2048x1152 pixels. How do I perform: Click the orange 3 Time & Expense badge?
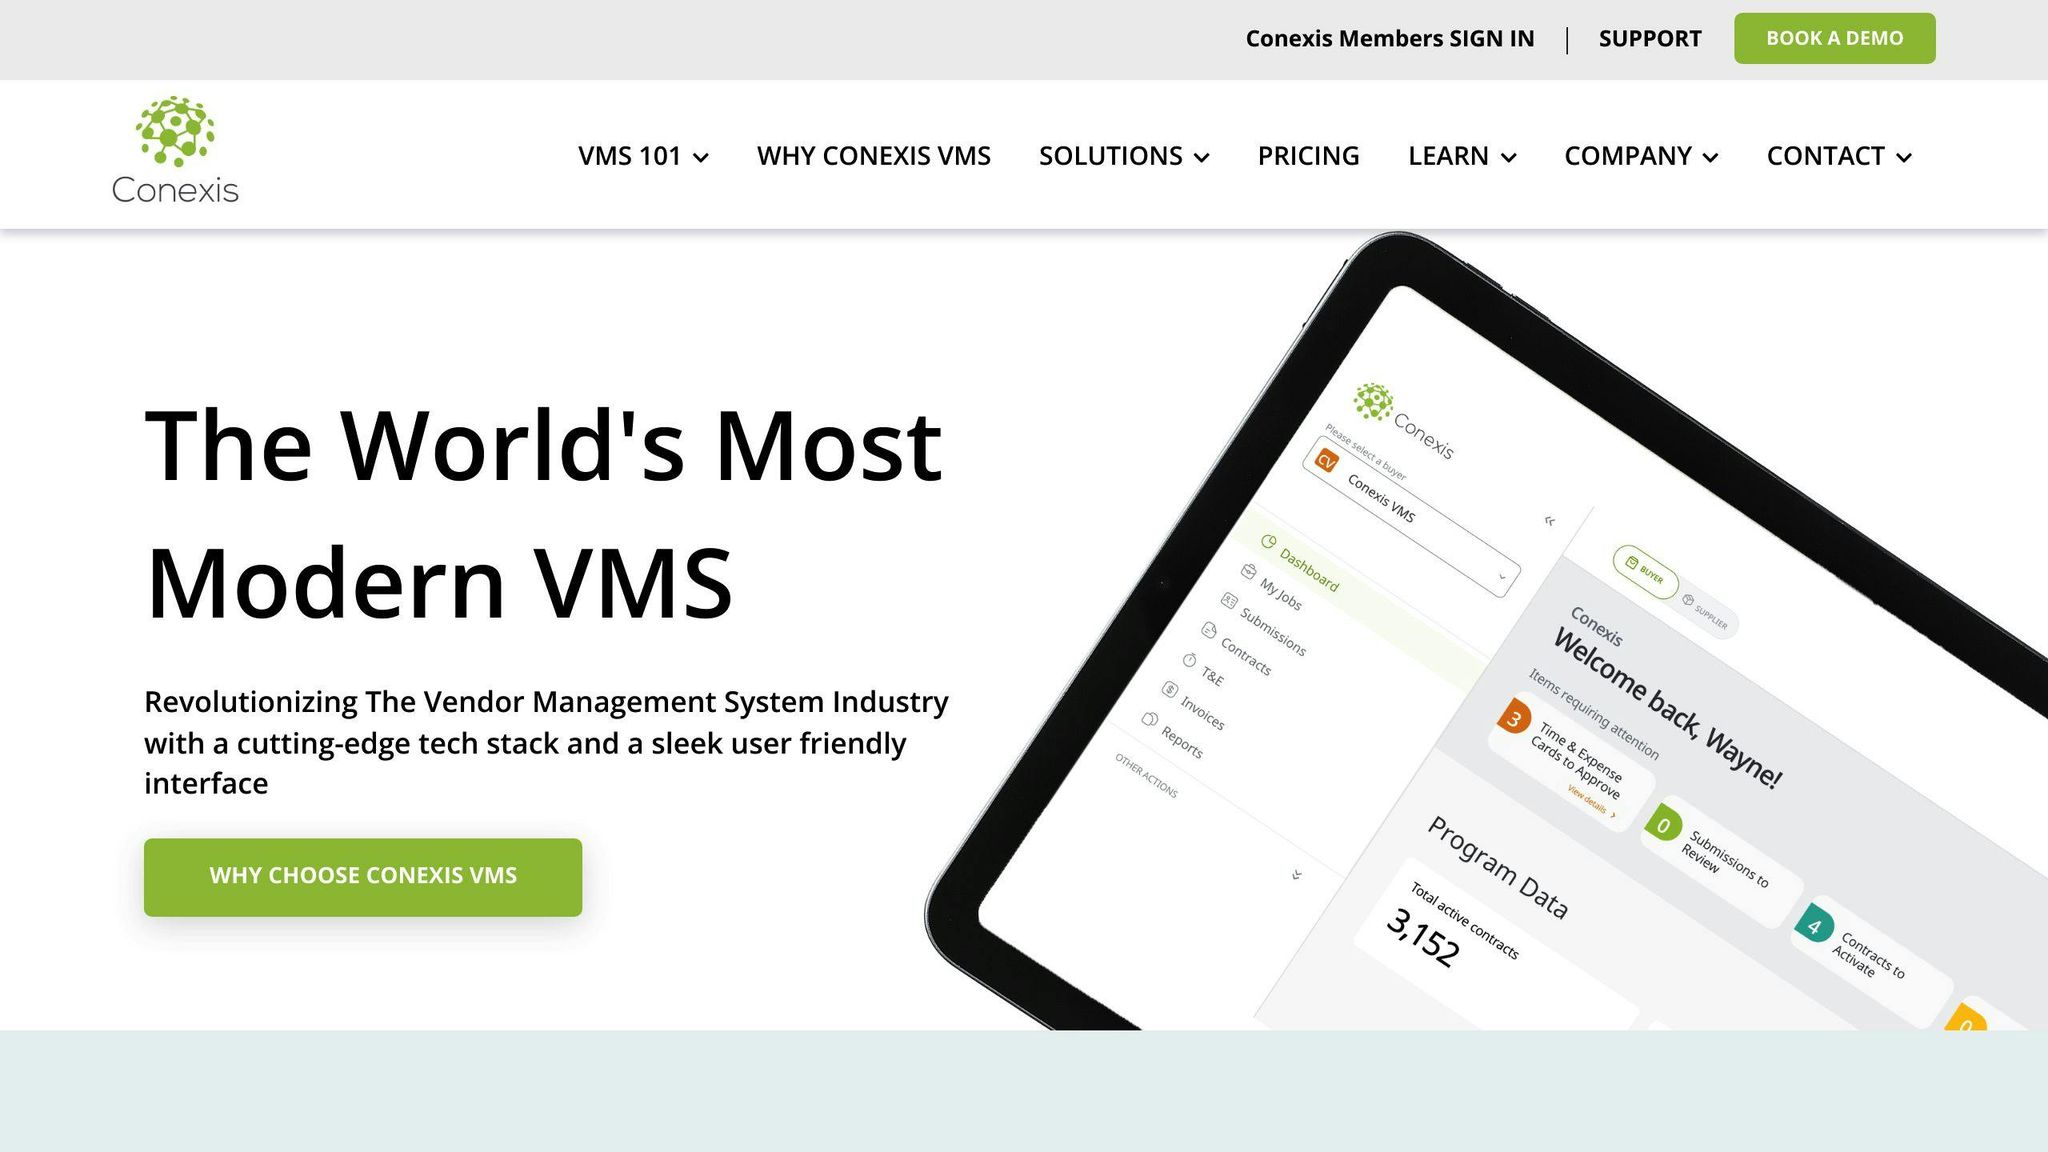(x=1514, y=717)
